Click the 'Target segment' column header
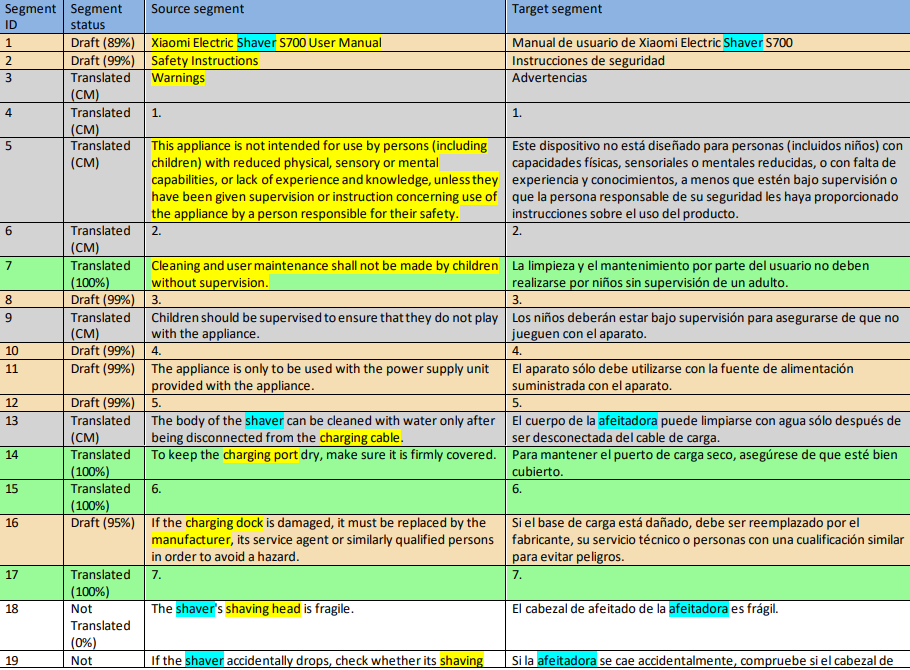 tap(708, 17)
